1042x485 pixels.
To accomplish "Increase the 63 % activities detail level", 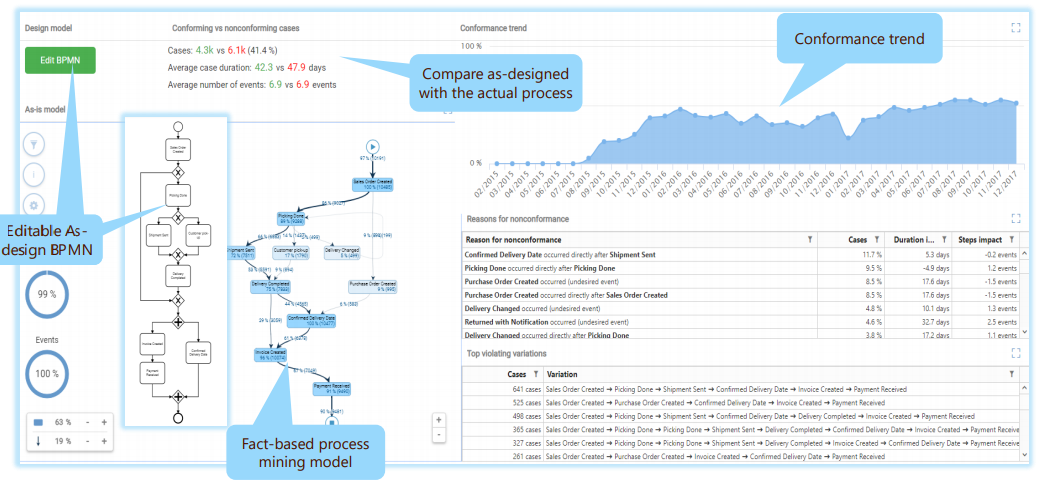I will pyautogui.click(x=104, y=423).
